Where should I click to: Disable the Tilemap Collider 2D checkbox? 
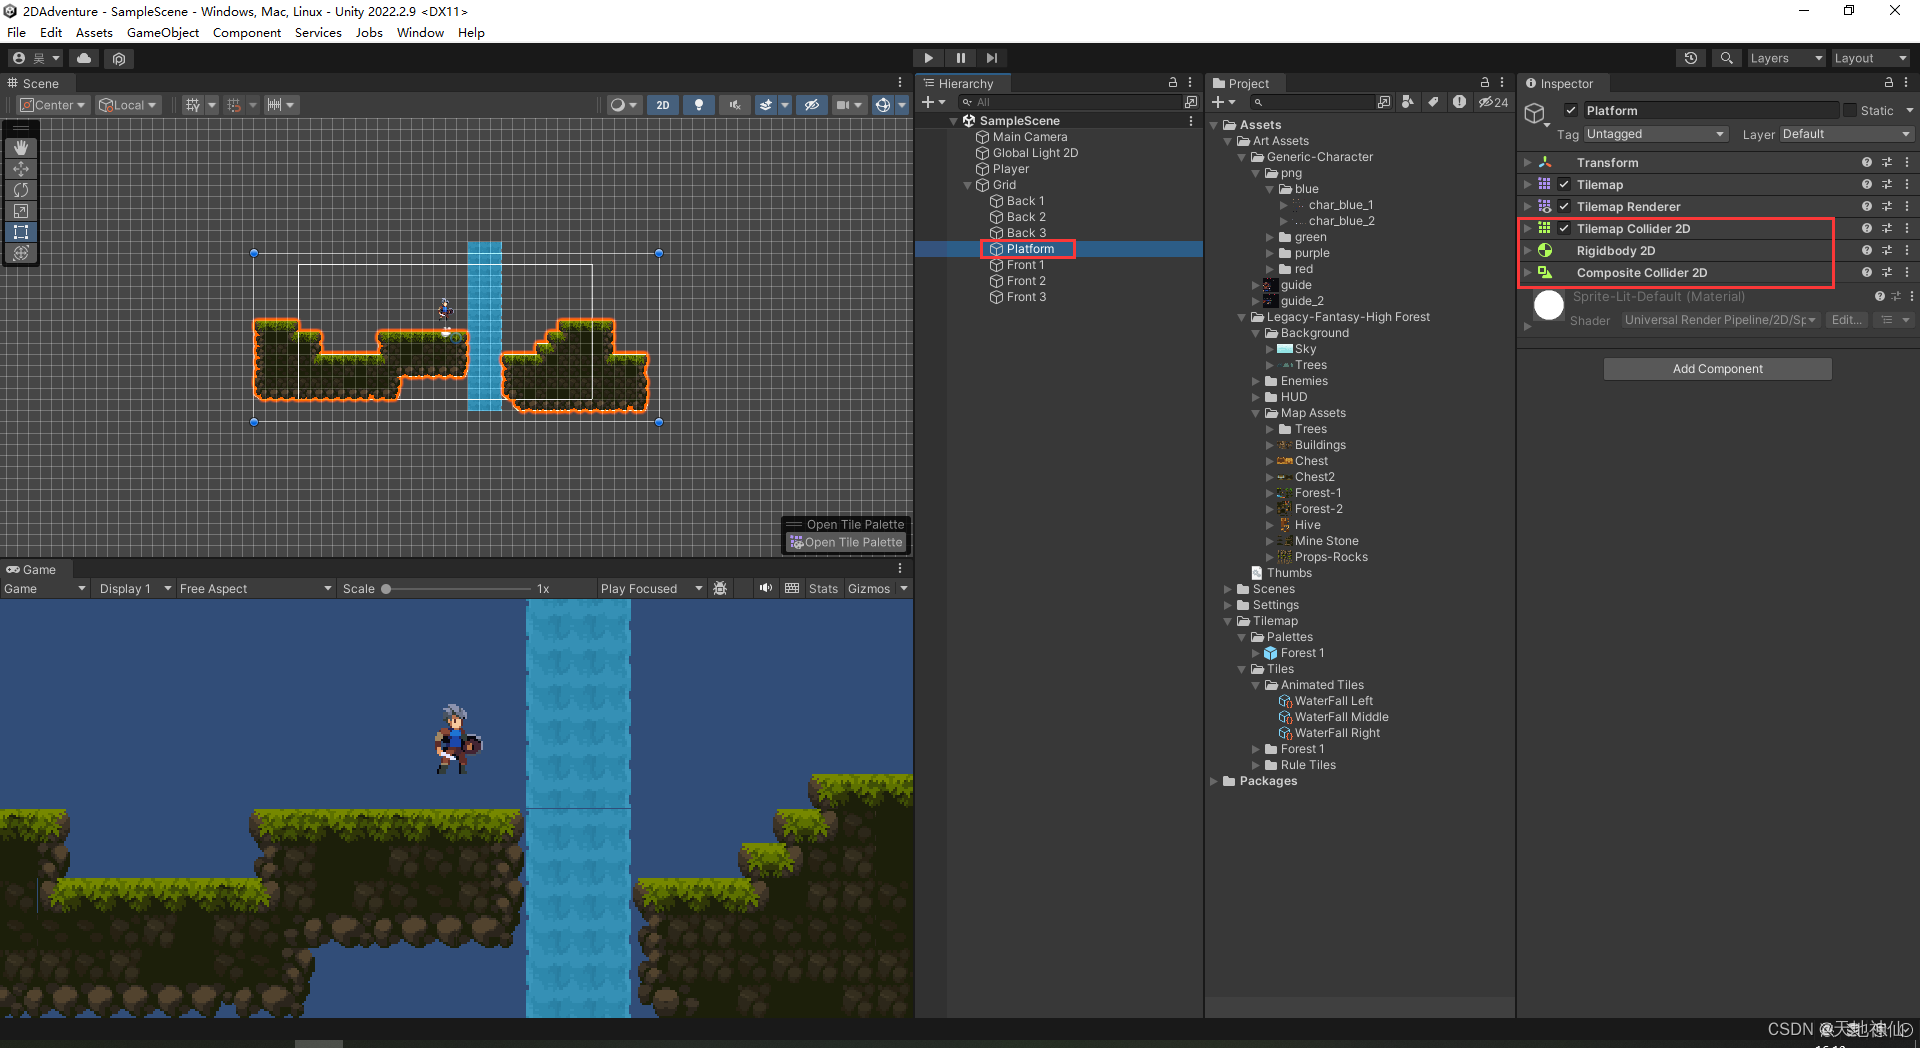click(1564, 228)
